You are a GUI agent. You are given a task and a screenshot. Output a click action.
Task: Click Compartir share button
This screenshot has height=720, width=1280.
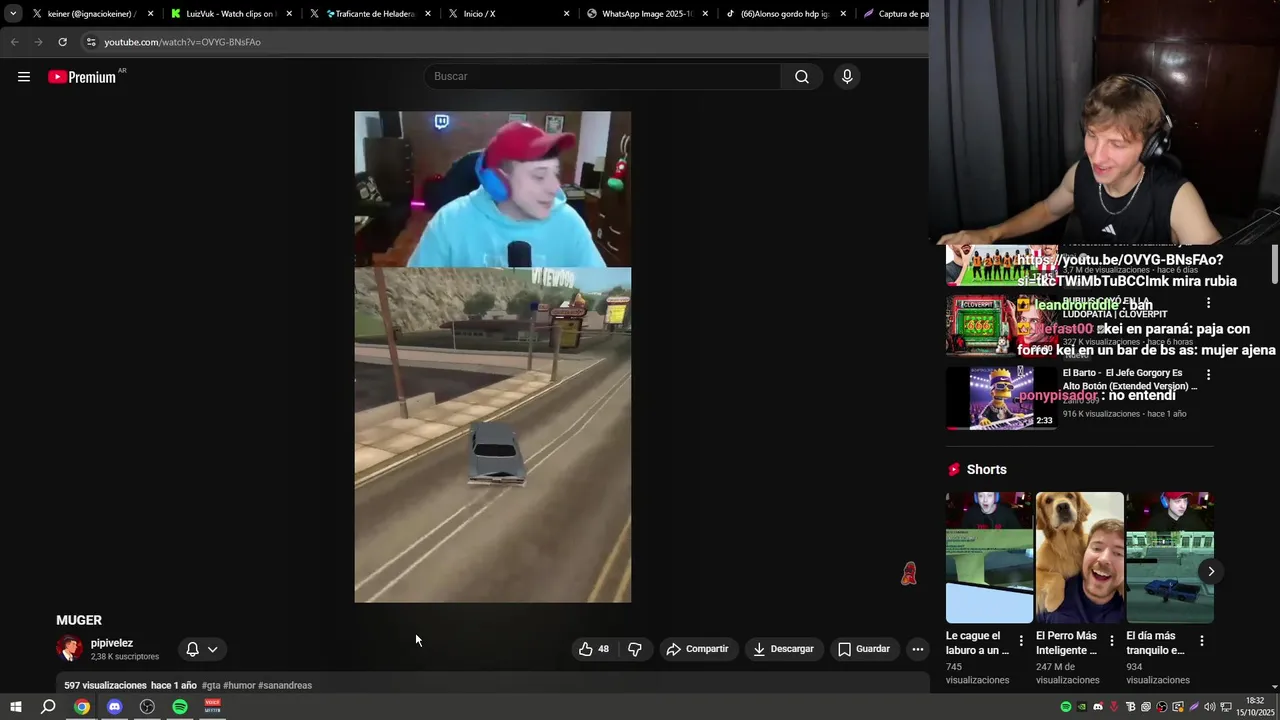698,649
